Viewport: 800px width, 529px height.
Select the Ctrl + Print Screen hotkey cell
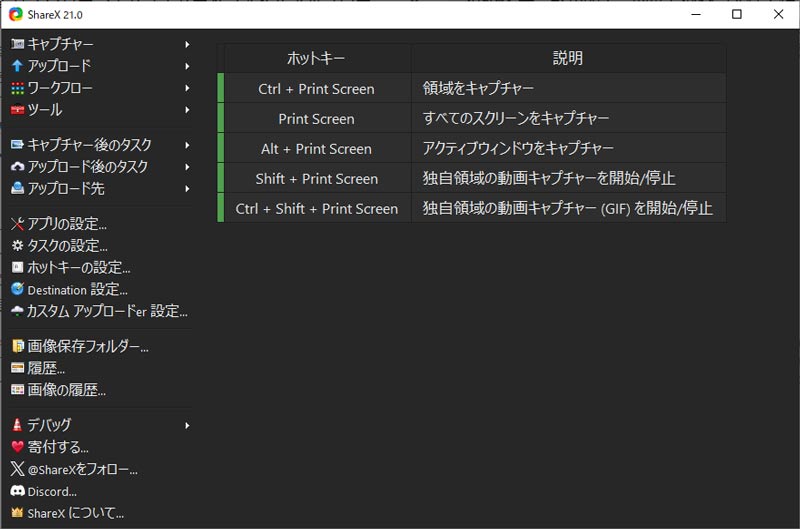[317, 88]
